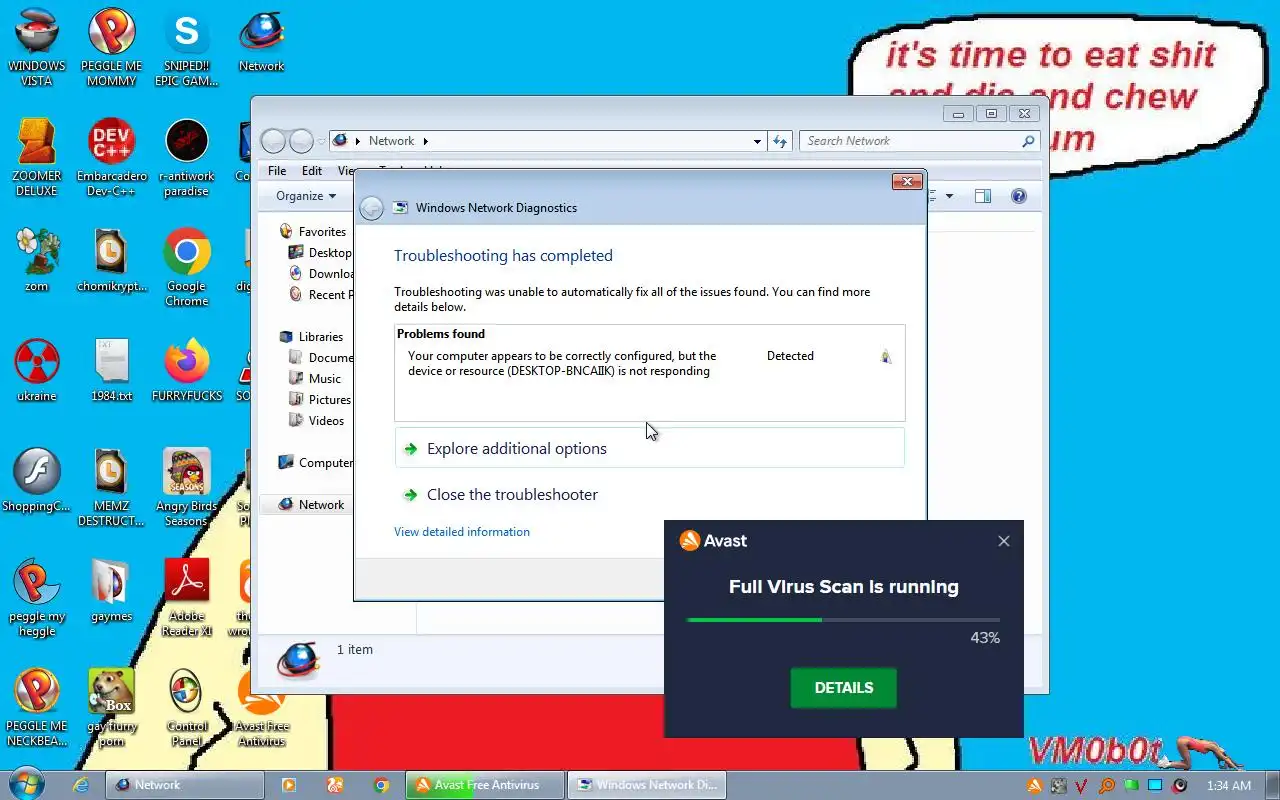Open the 1984.txt file
Viewport: 1280px width, 800px height.
pyautogui.click(x=111, y=370)
